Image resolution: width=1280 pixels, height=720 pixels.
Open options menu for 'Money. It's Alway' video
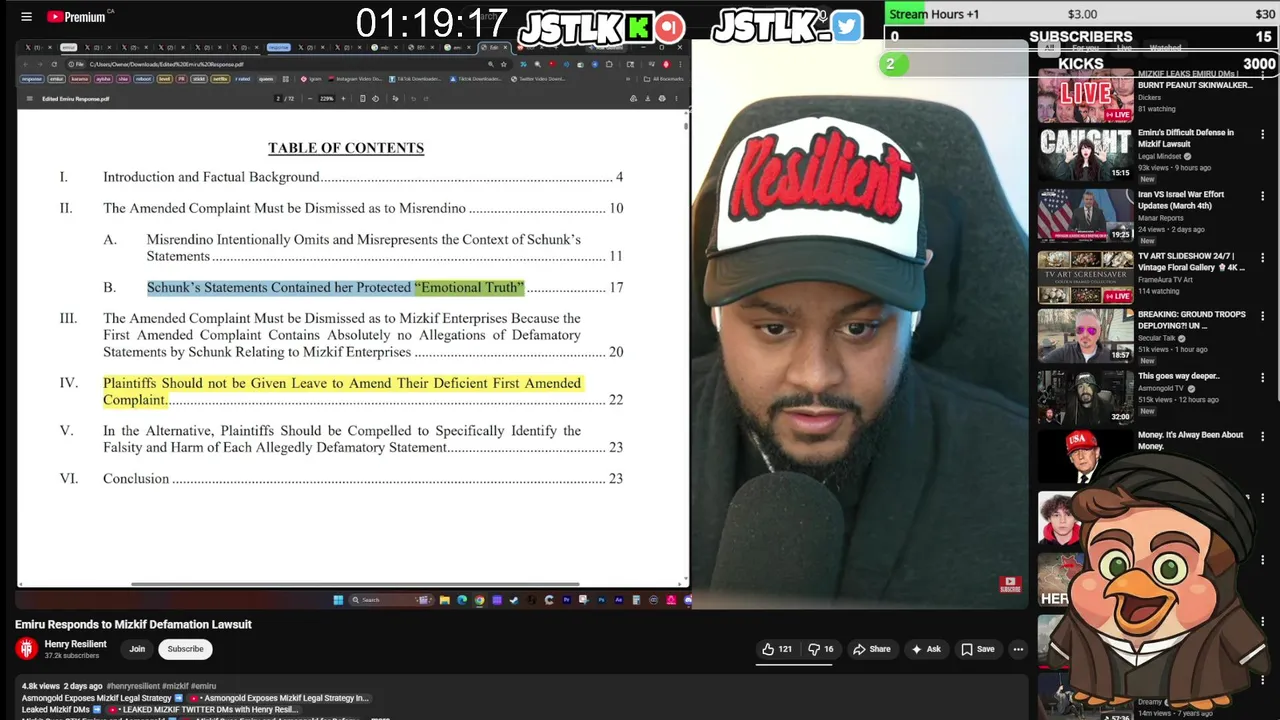pos(1263,437)
